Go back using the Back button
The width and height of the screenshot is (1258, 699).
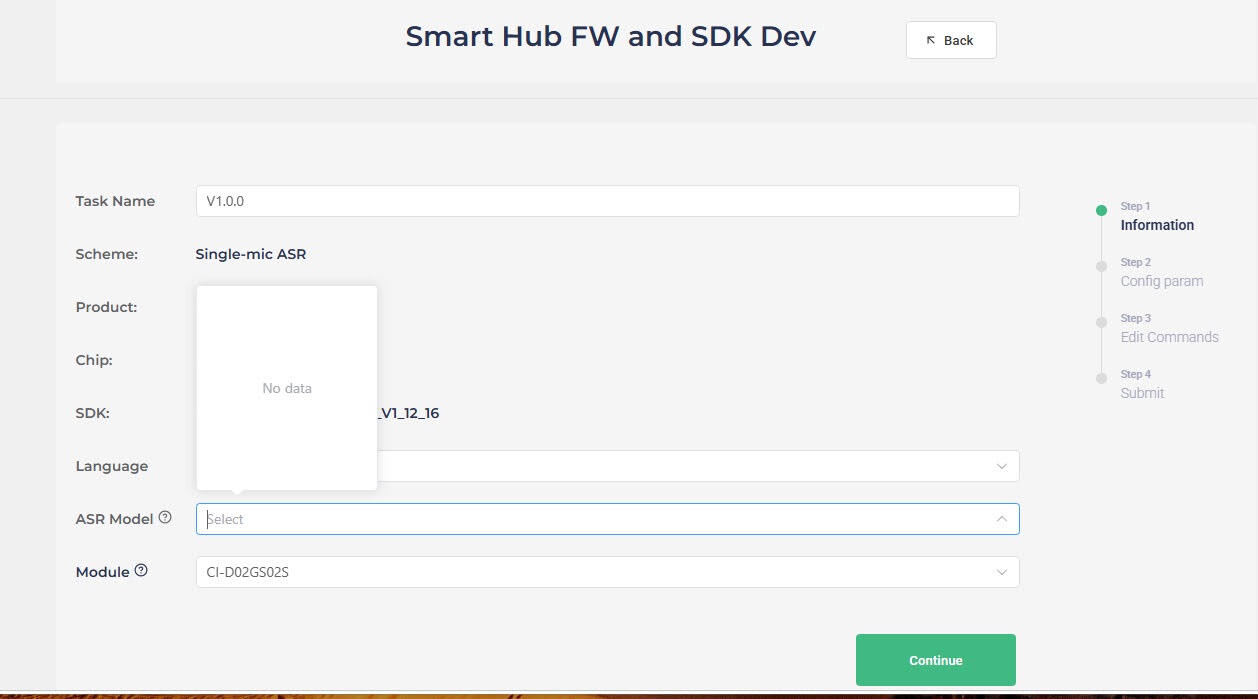951,40
